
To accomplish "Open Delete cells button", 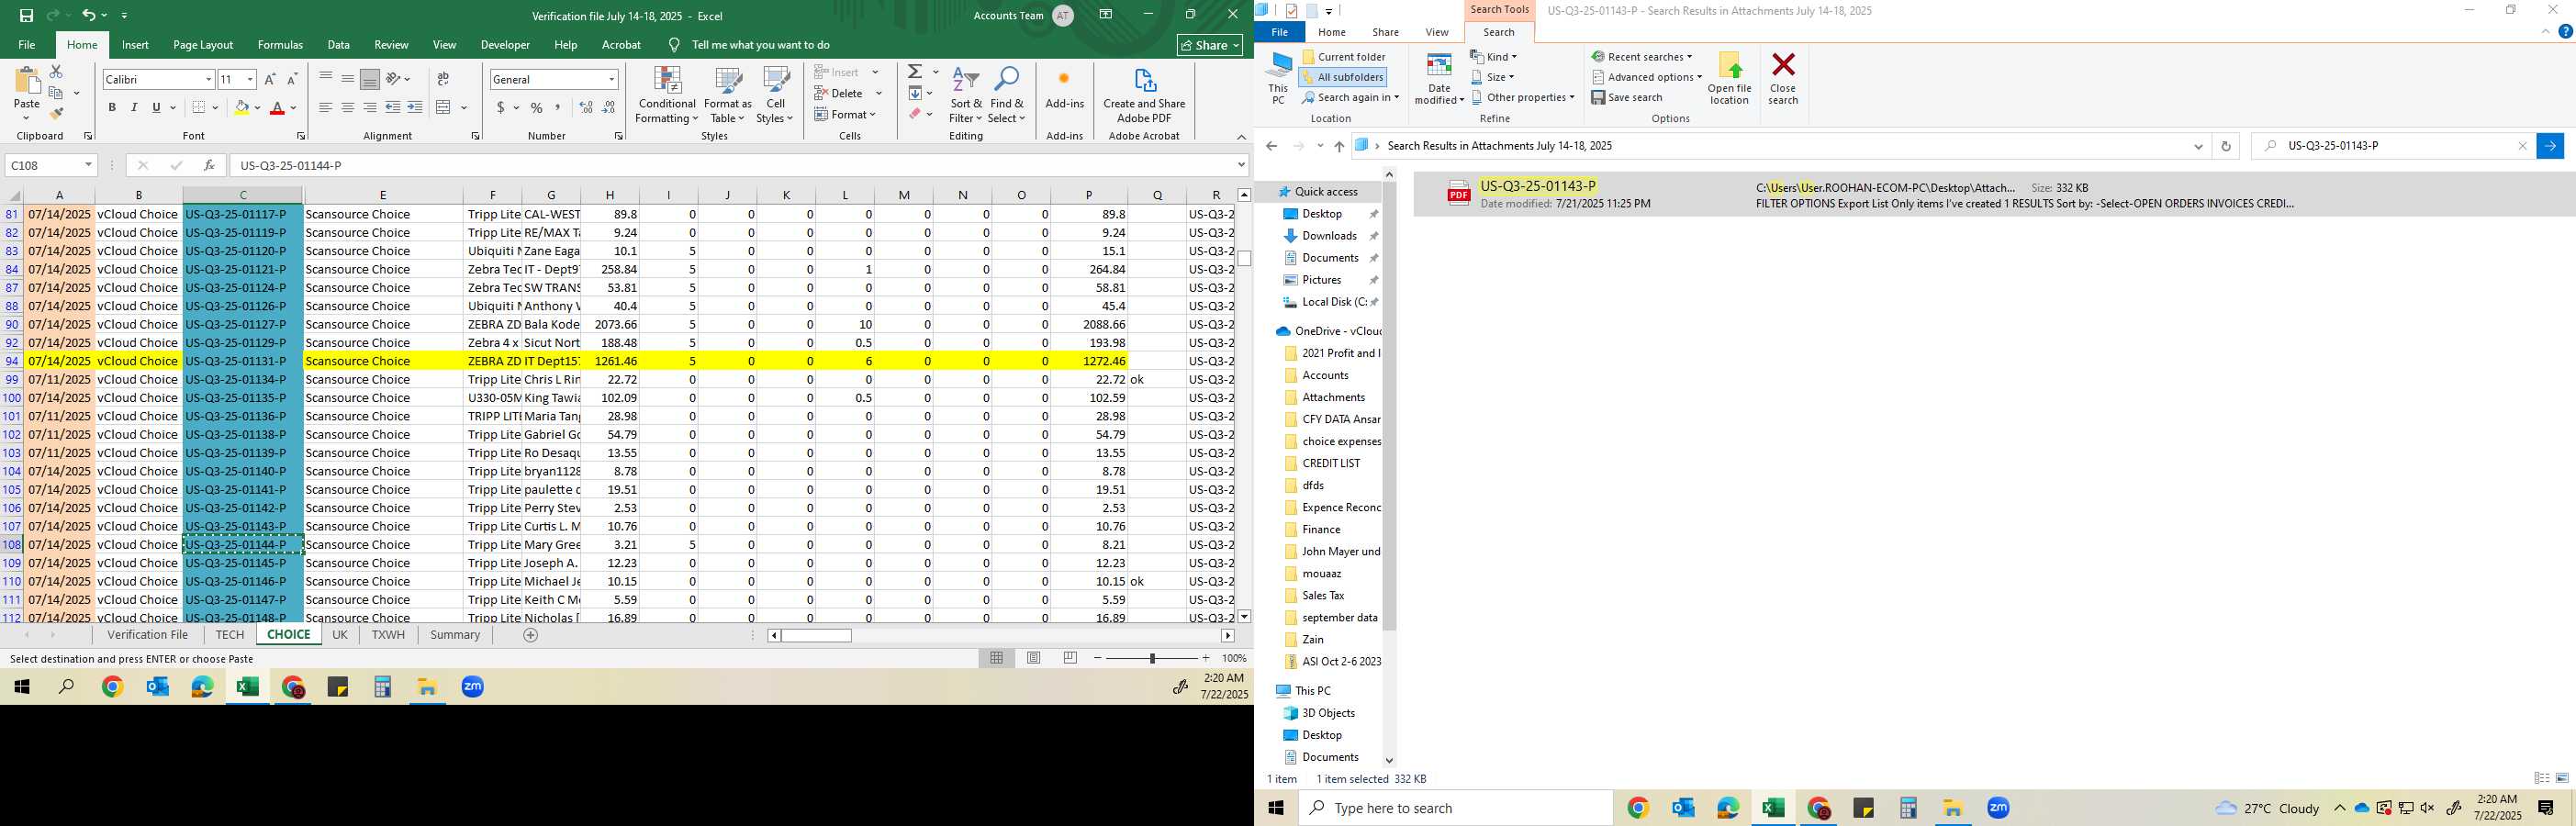I will coord(848,93).
